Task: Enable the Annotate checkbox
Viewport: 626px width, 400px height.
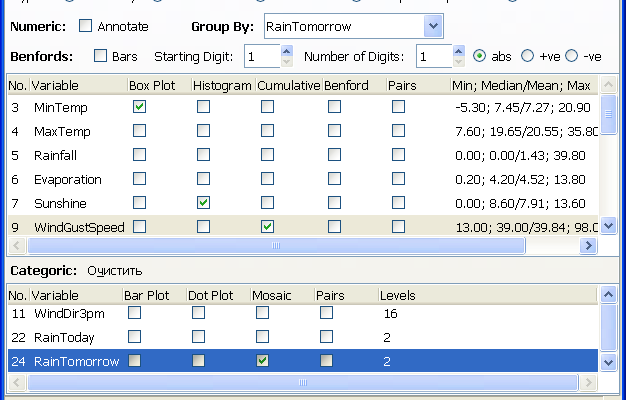Action: (86, 25)
